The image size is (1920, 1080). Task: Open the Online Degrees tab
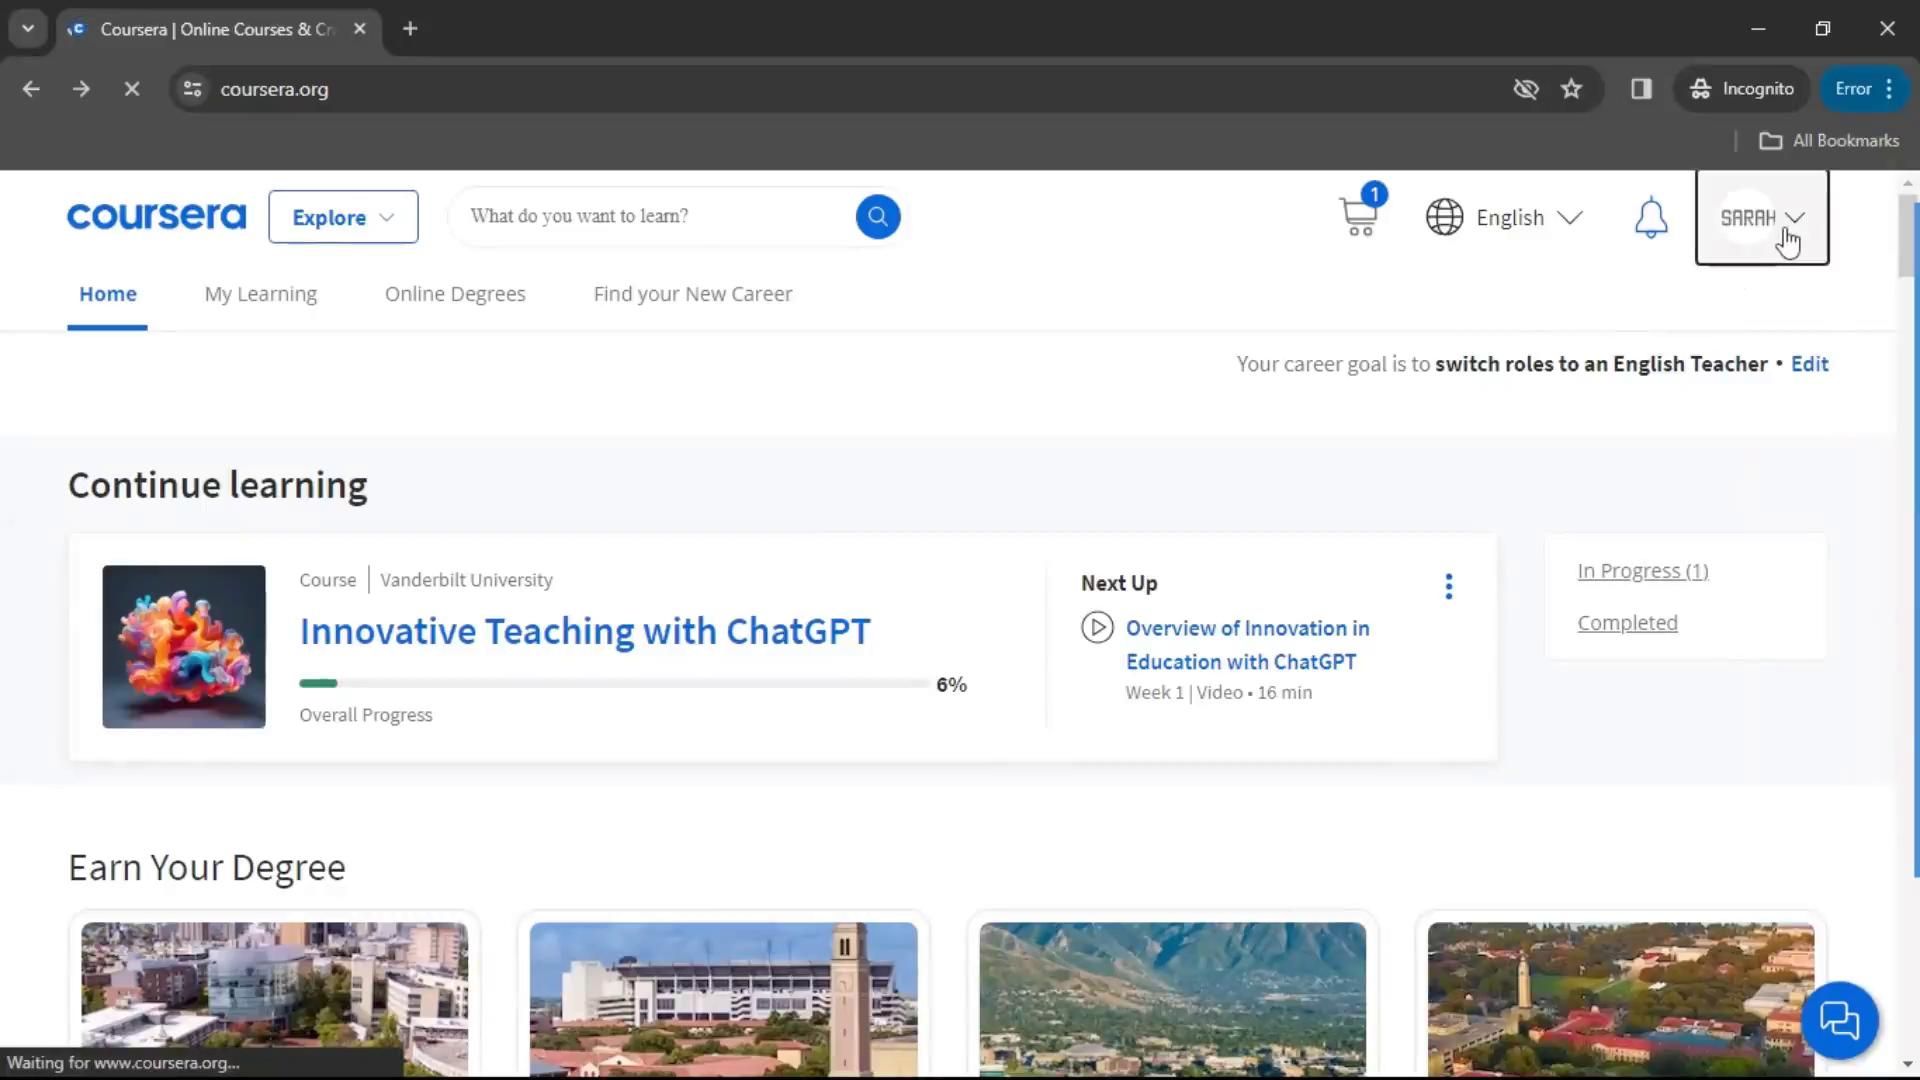(x=455, y=294)
